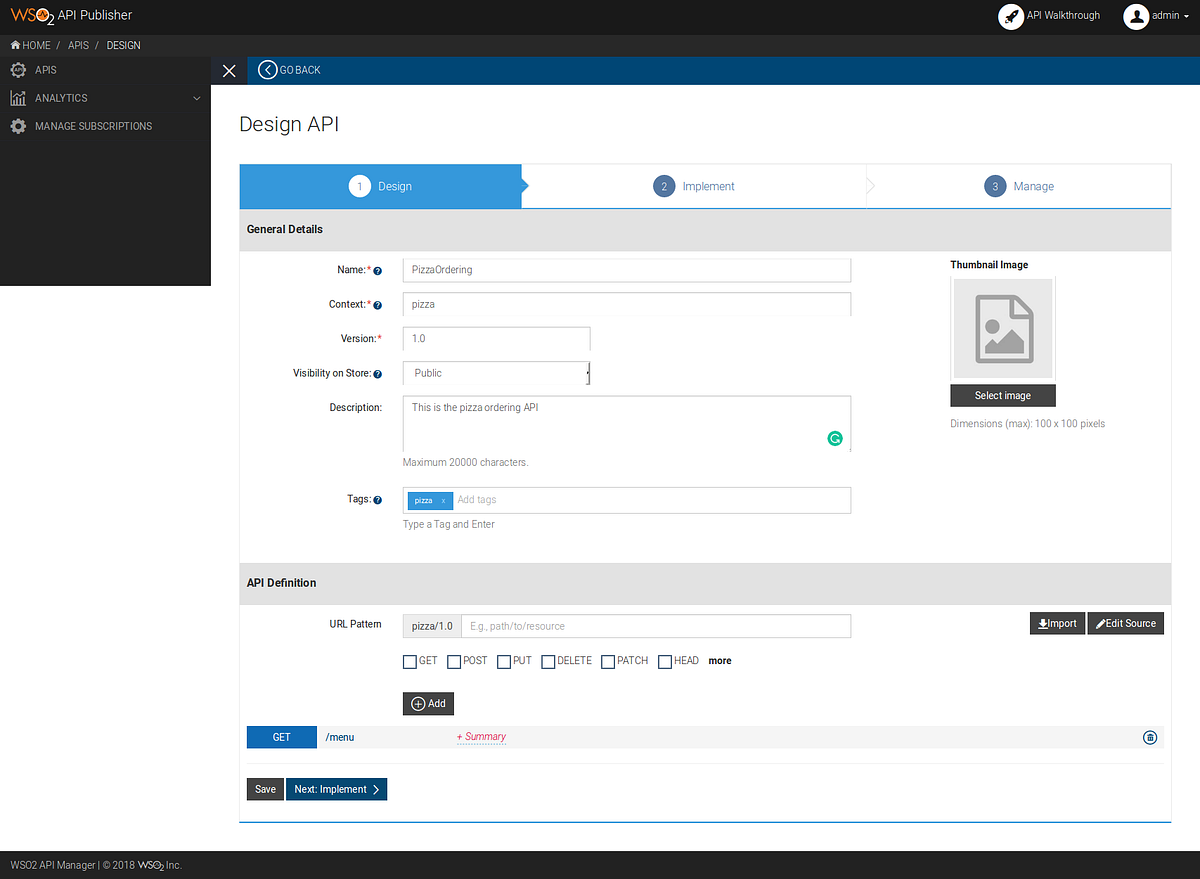1200x879 pixels.
Task: Expand the Analytics section chevron
Action: (196, 97)
